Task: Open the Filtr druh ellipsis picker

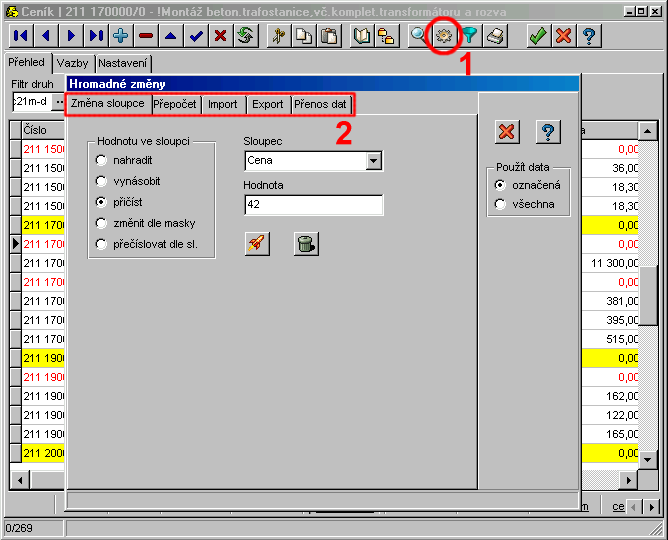Action: [59, 102]
